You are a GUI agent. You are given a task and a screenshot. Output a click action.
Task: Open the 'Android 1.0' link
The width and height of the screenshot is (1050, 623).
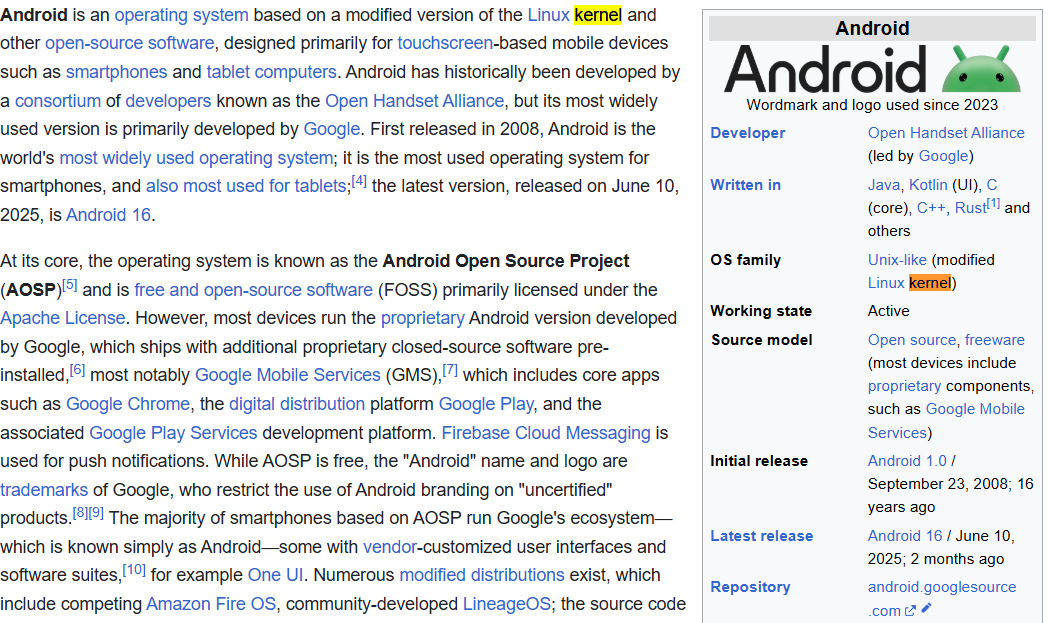tap(907, 462)
